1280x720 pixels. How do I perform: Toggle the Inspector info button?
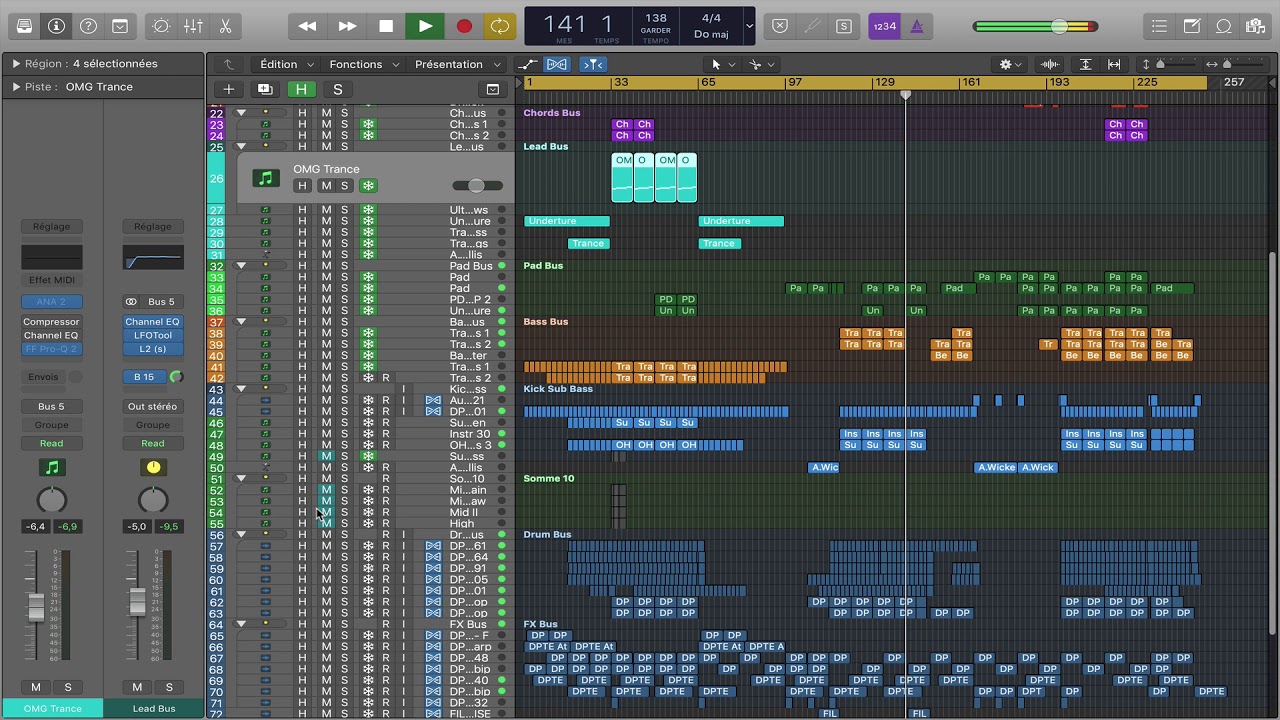click(x=56, y=26)
